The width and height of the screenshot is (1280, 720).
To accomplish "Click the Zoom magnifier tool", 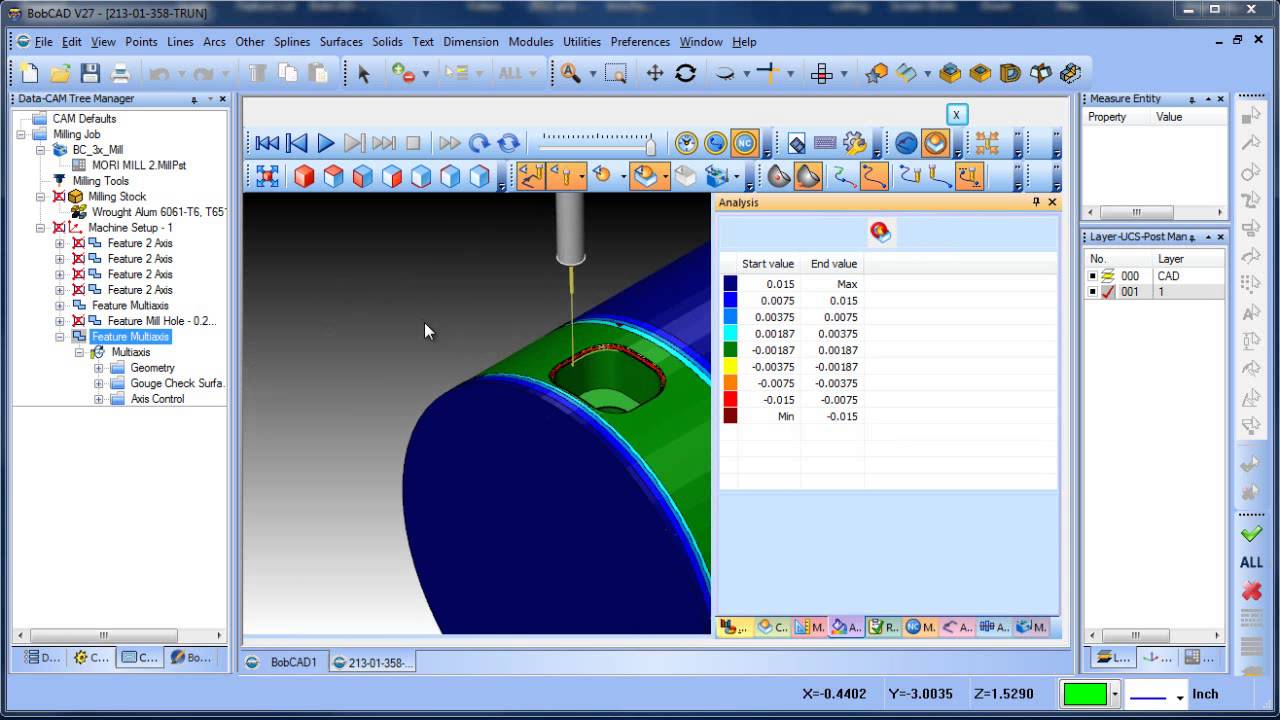I will [570, 73].
